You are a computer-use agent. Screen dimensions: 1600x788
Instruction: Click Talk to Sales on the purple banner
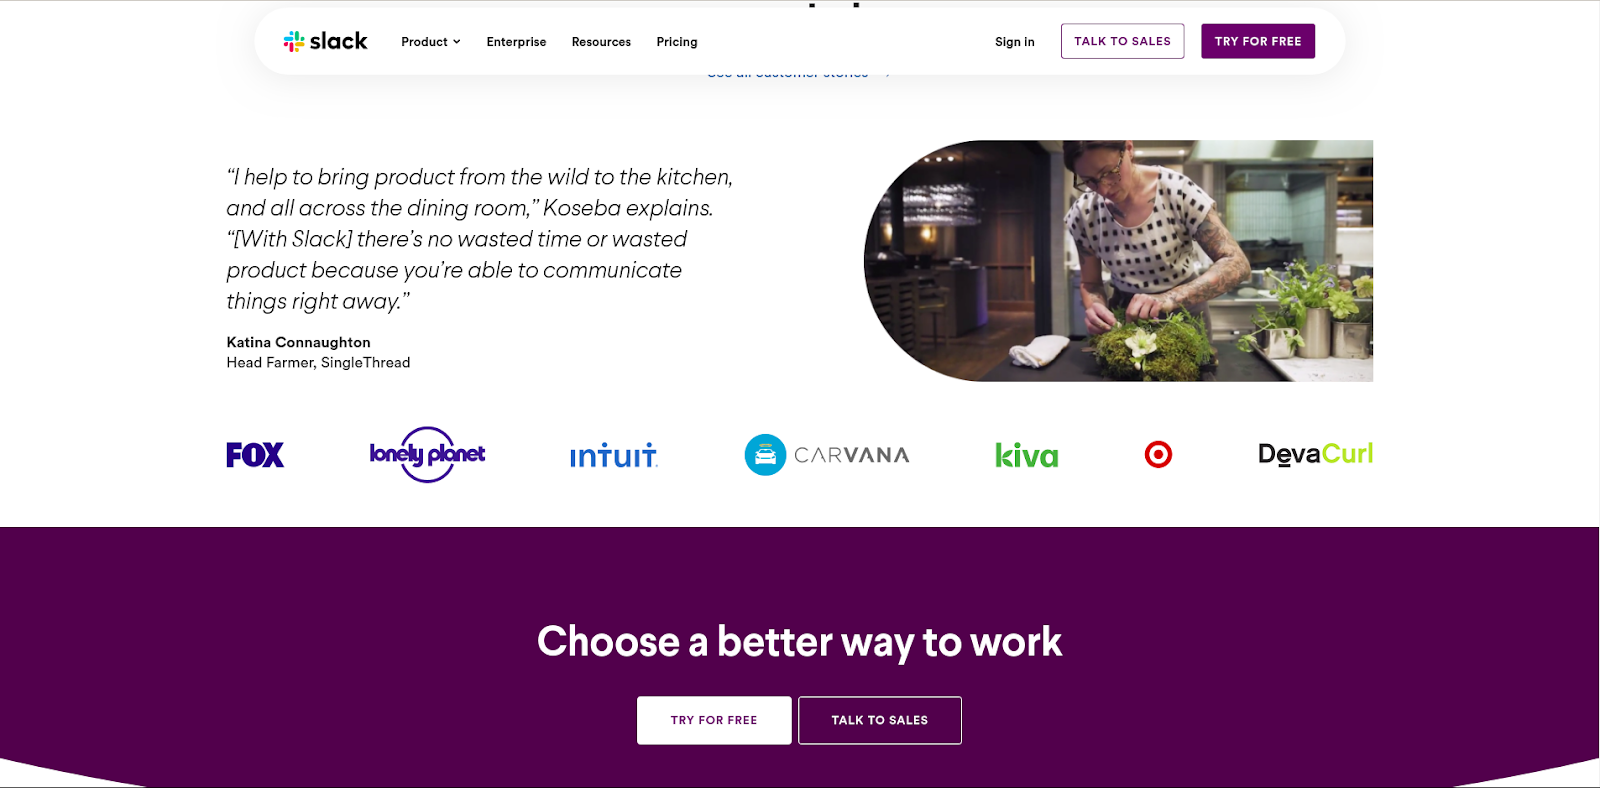pyautogui.click(x=880, y=720)
